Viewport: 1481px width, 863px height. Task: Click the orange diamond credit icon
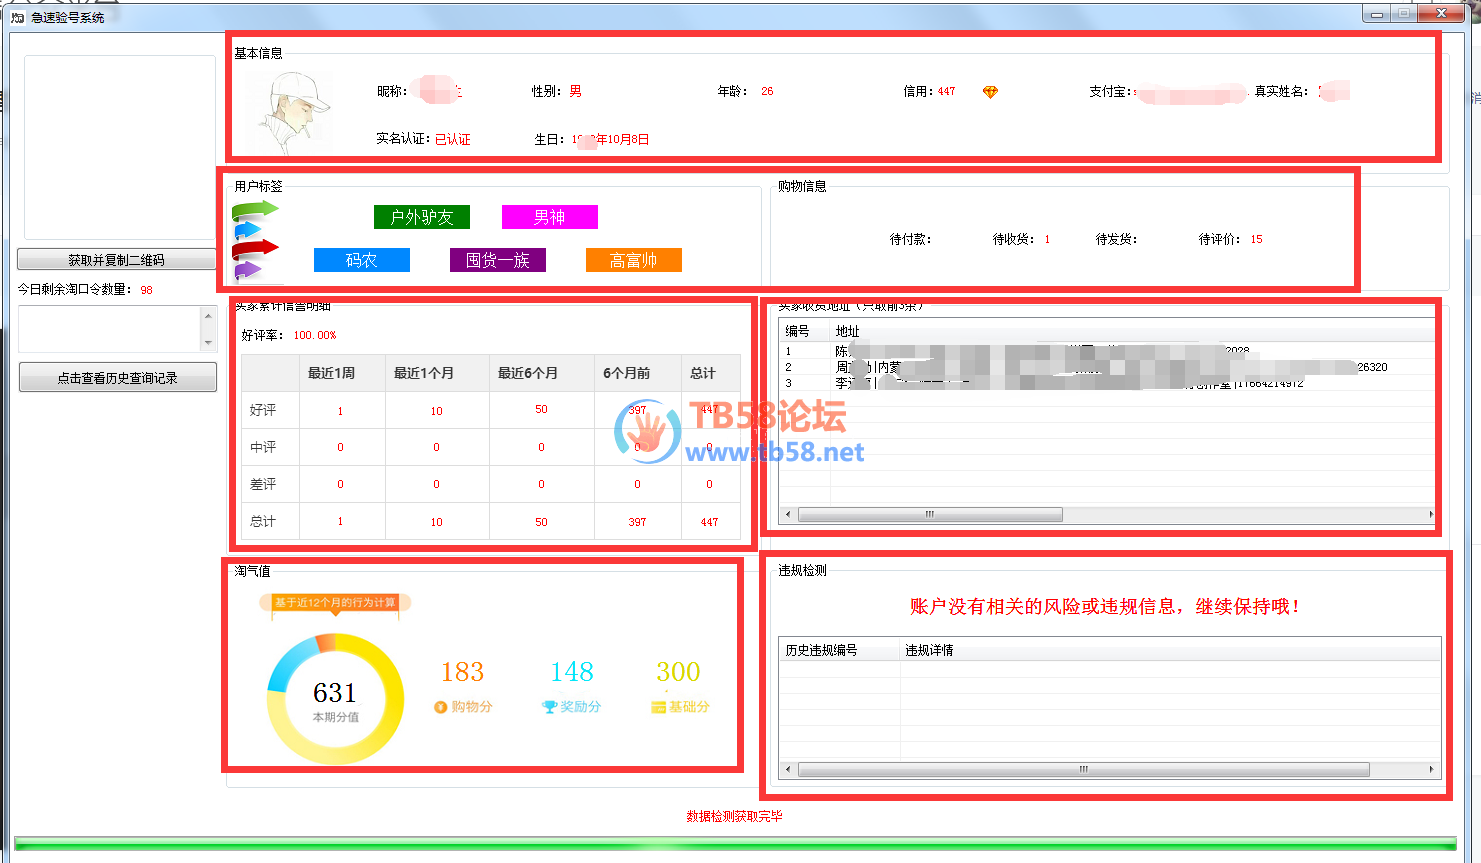(990, 92)
